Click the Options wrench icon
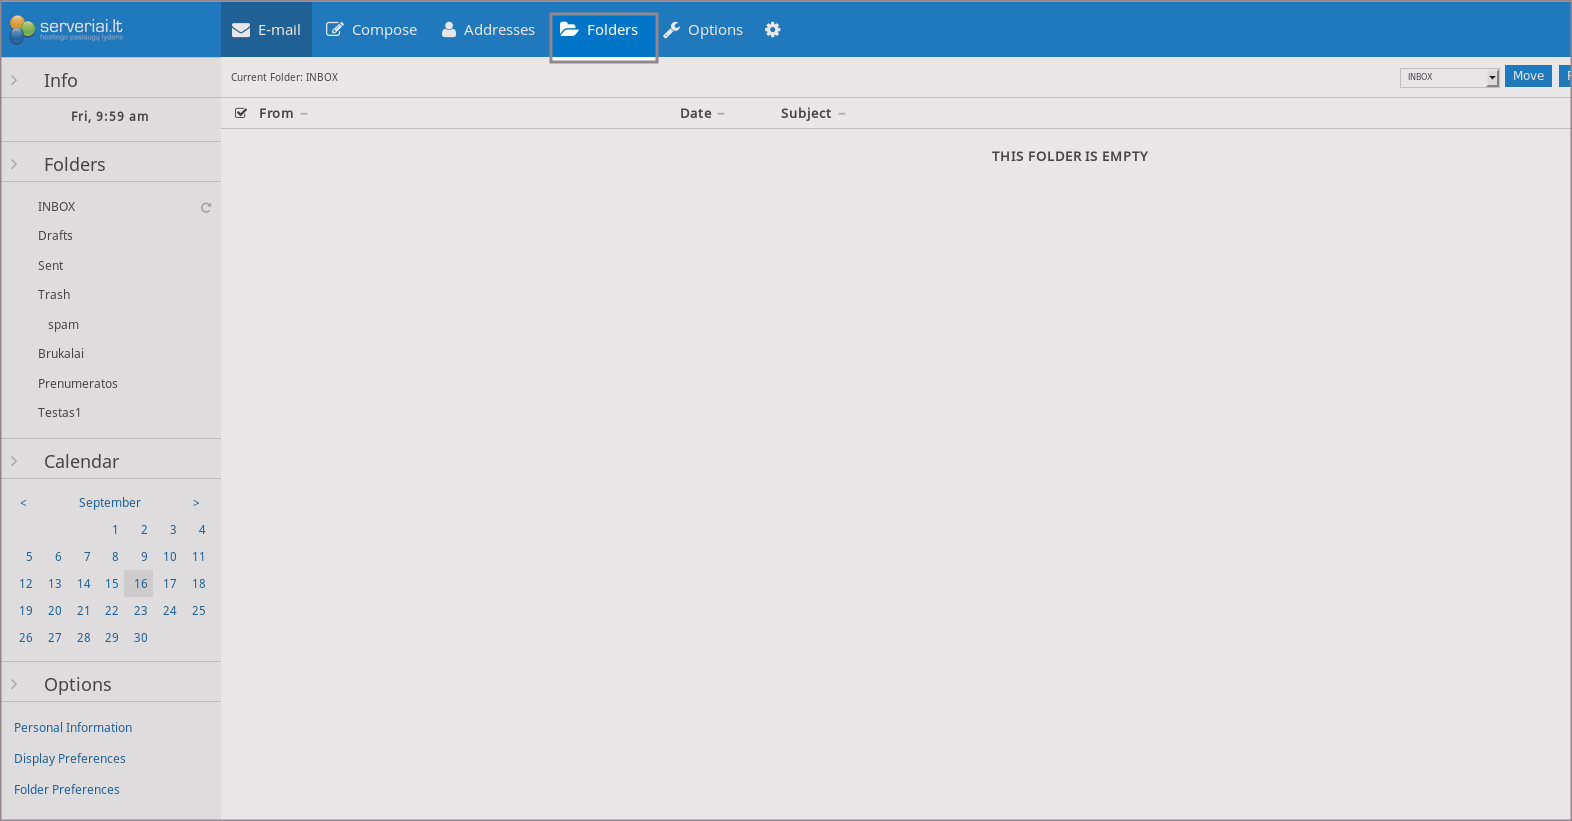The height and width of the screenshot is (821, 1572). tap(672, 30)
